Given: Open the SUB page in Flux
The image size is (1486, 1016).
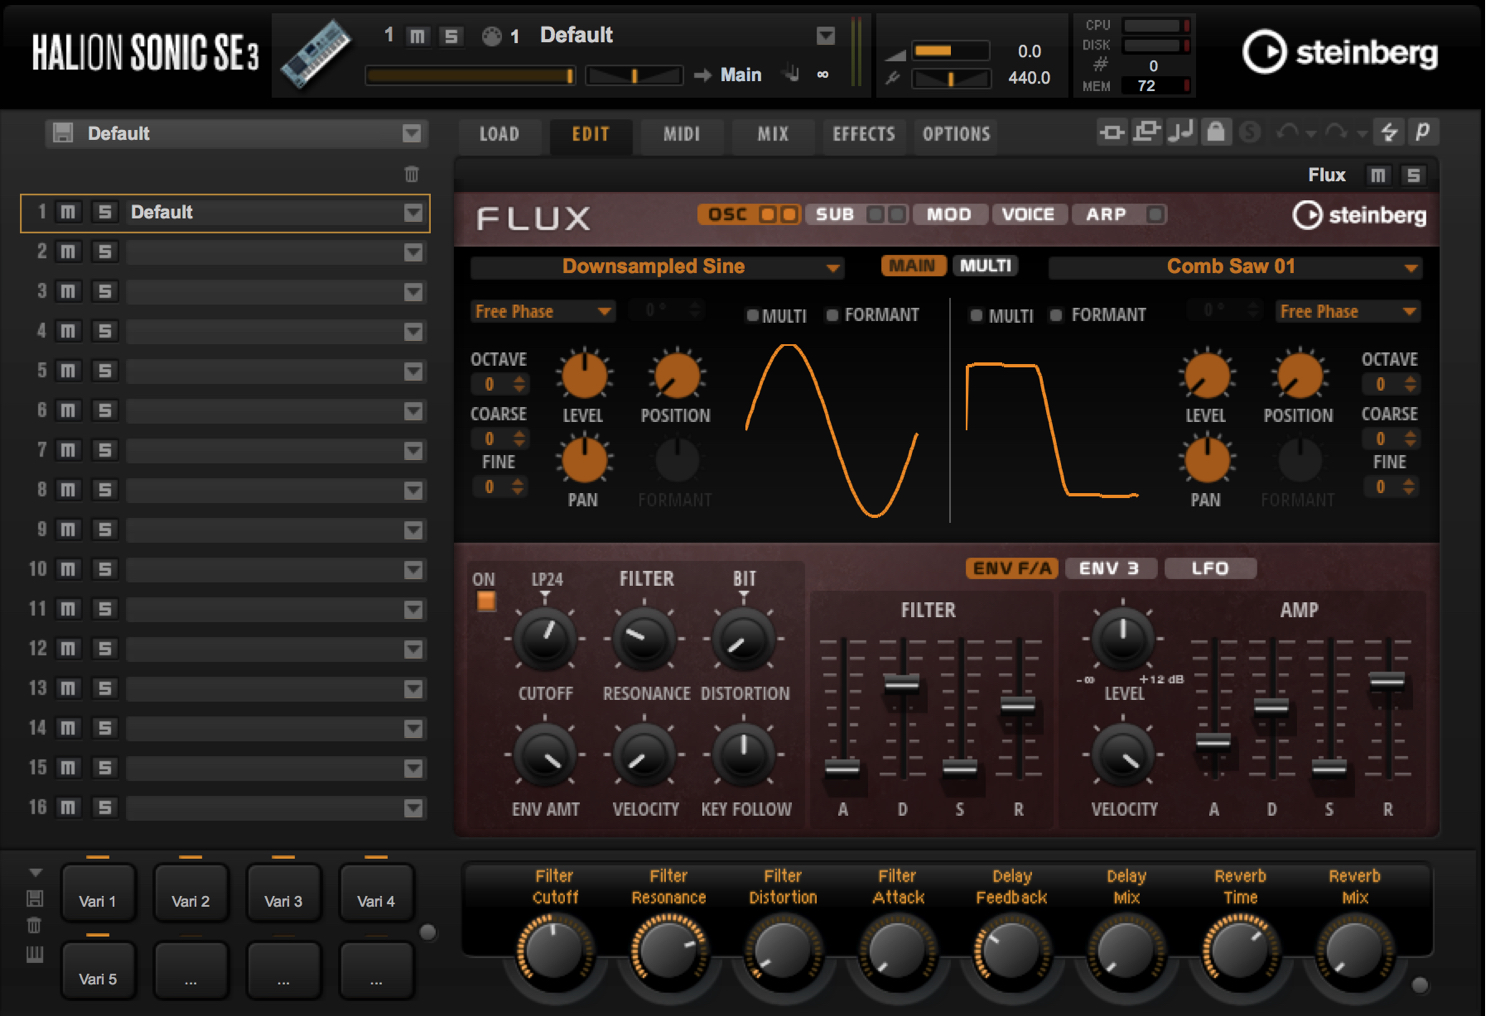Looking at the screenshot, I should click(835, 214).
